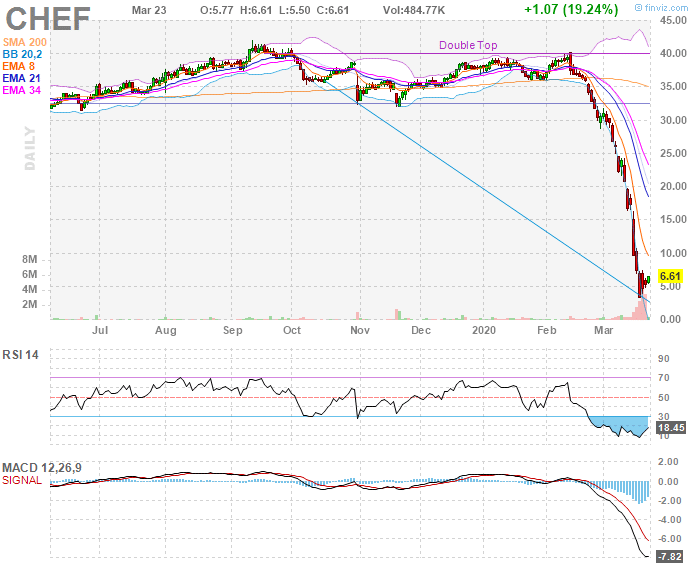Click the open price O:5.77
This screenshot has height=566, width=700.
pyautogui.click(x=217, y=10)
